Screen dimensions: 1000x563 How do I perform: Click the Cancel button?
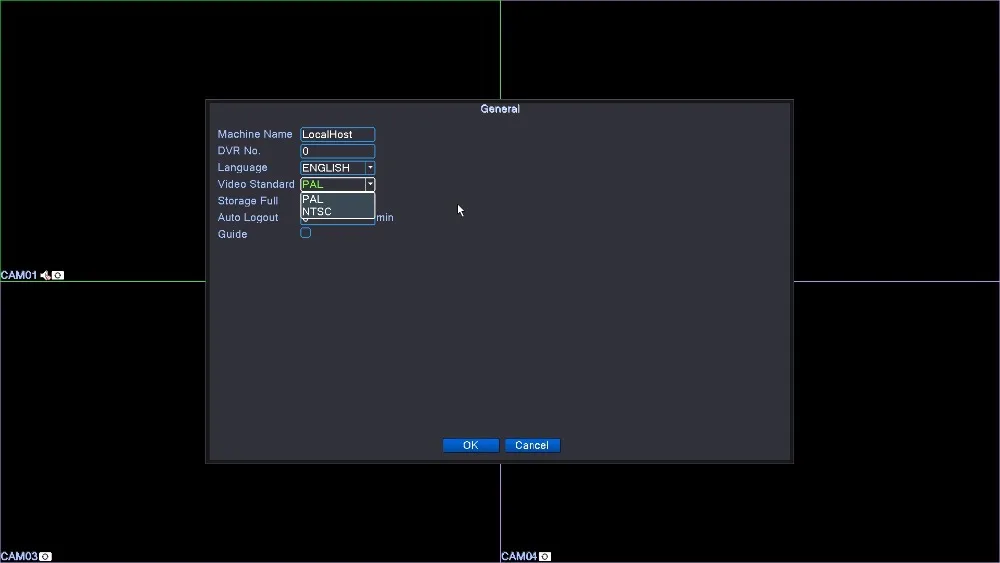point(532,446)
